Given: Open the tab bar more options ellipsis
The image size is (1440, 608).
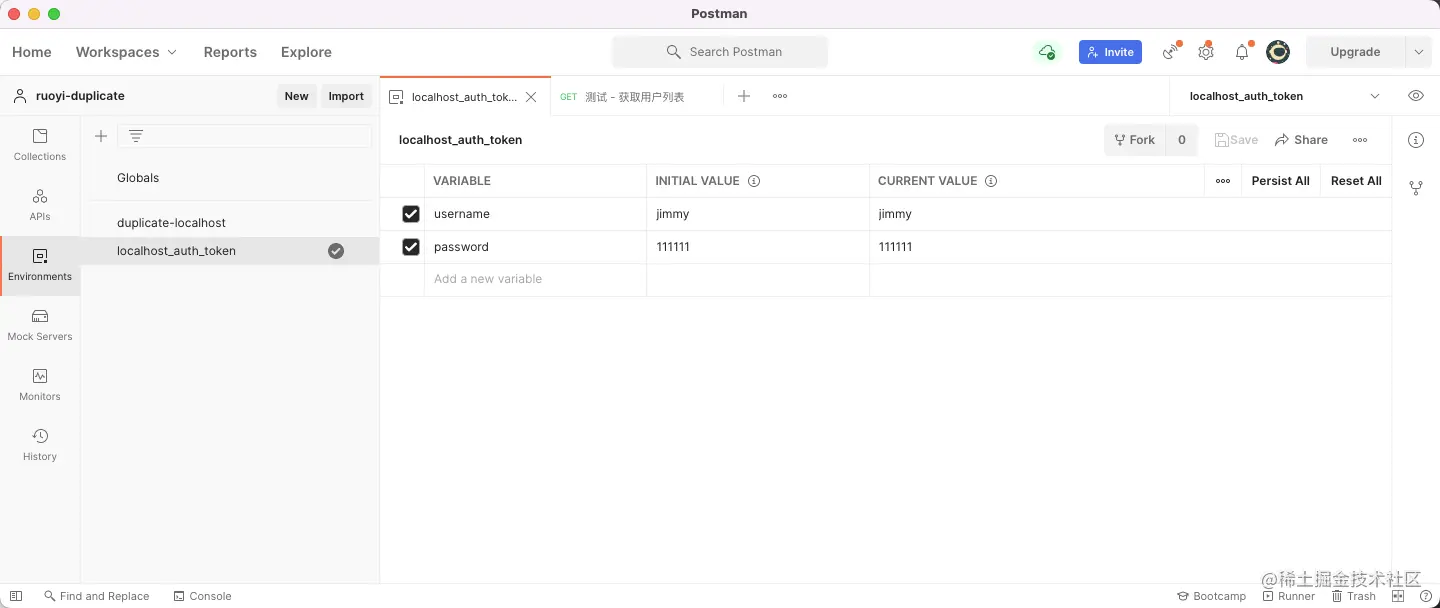Looking at the screenshot, I should [x=780, y=96].
